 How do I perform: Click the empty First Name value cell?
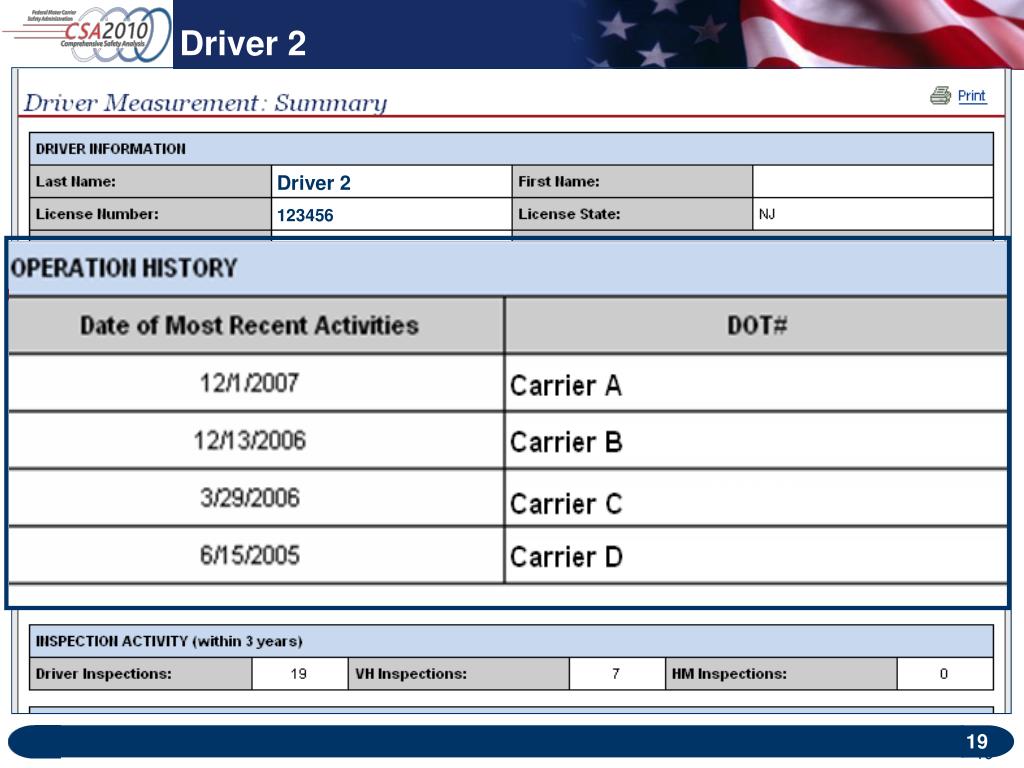[x=872, y=182]
